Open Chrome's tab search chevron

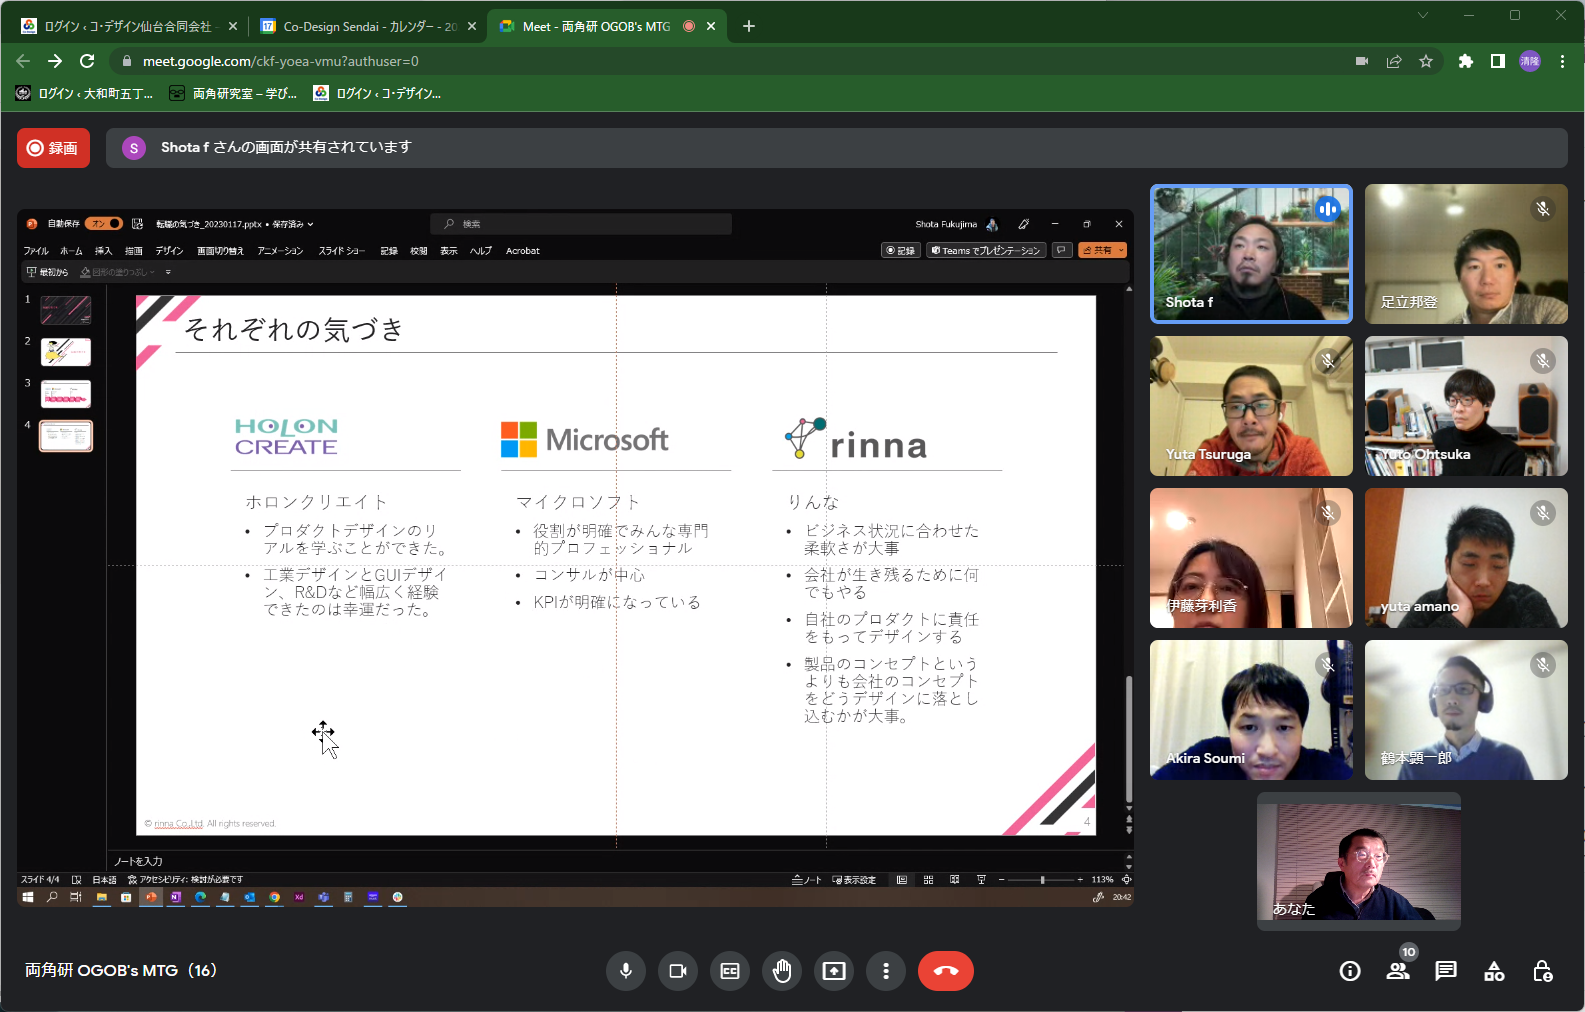[x=1422, y=15]
